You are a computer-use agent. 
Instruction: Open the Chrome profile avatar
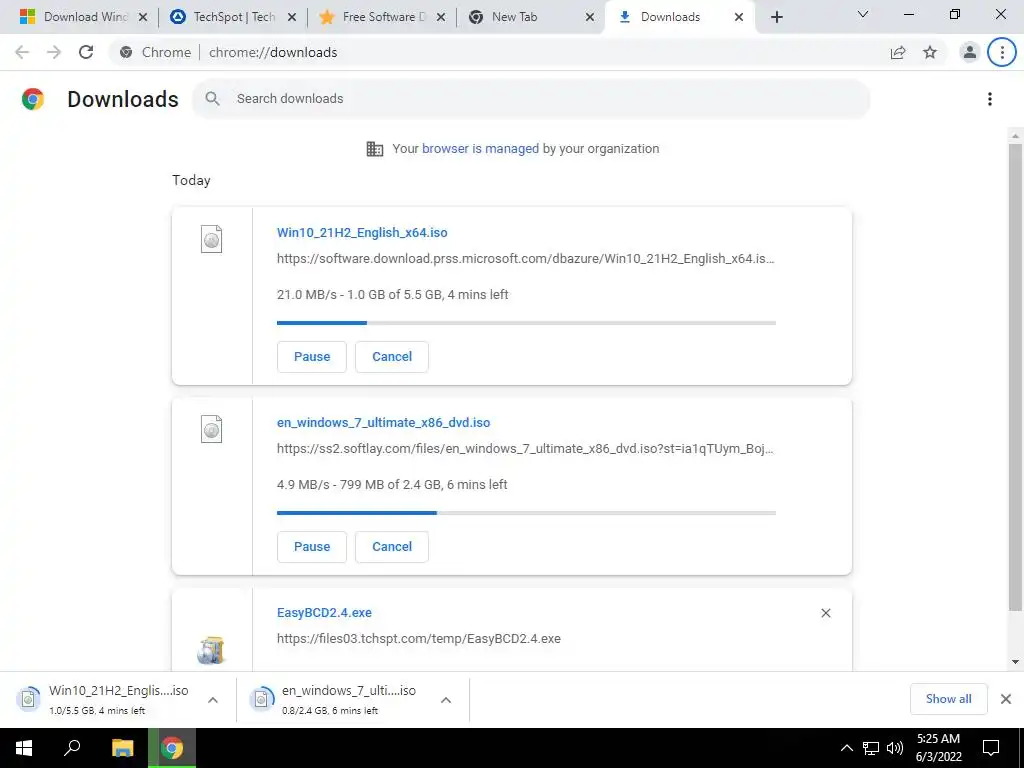click(x=970, y=52)
